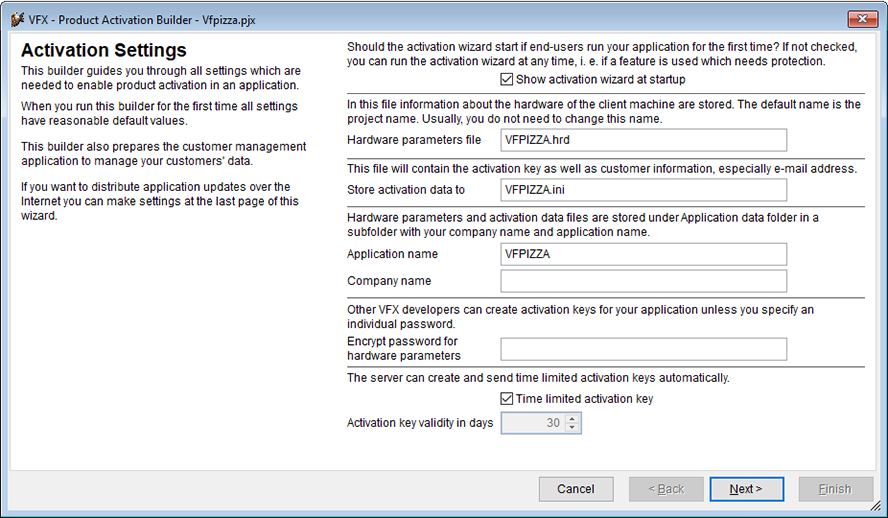Viewport: 888px width, 518px height.
Task: Click the Activation Settings heading
Action: (104, 50)
